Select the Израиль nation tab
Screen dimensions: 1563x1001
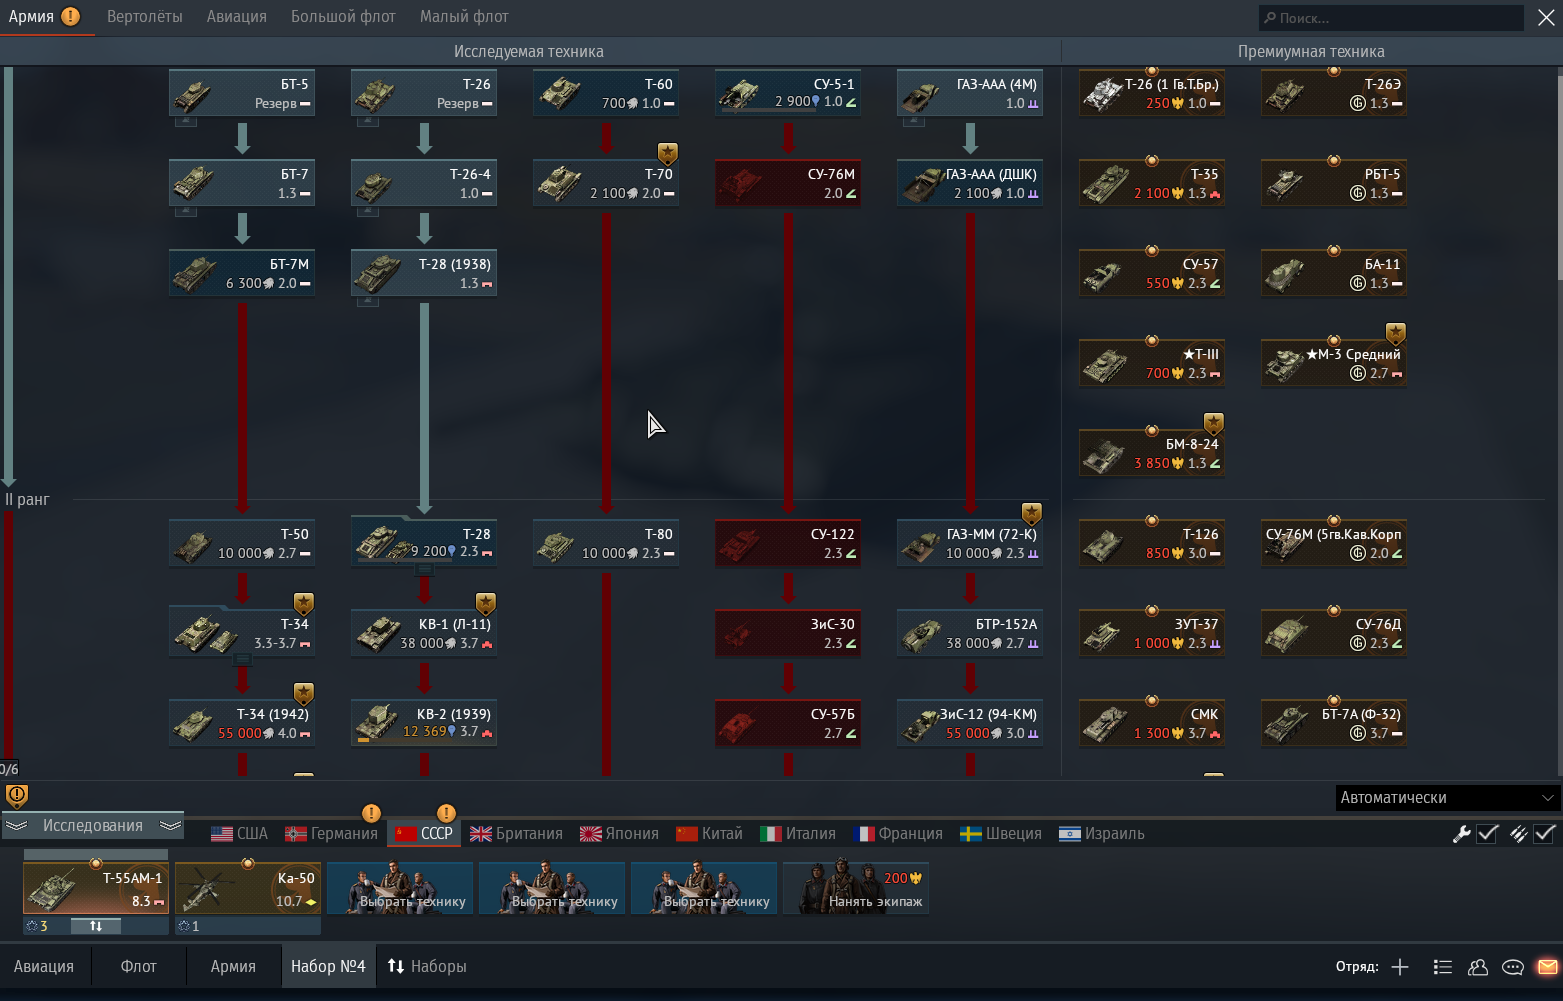click(1102, 833)
